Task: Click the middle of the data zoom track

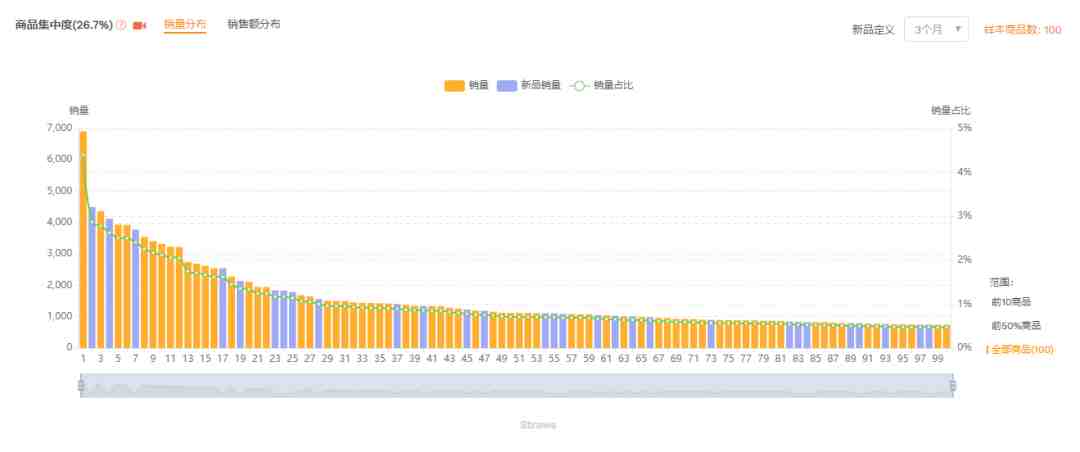Action: (517, 386)
